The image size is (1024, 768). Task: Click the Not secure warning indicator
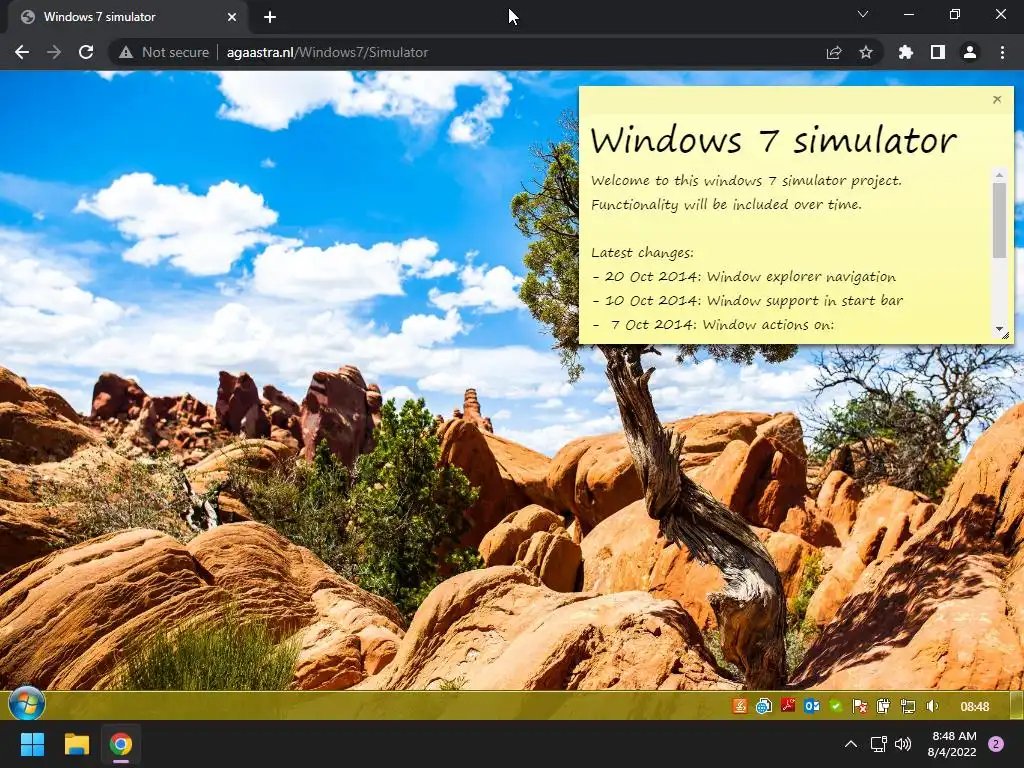(164, 52)
